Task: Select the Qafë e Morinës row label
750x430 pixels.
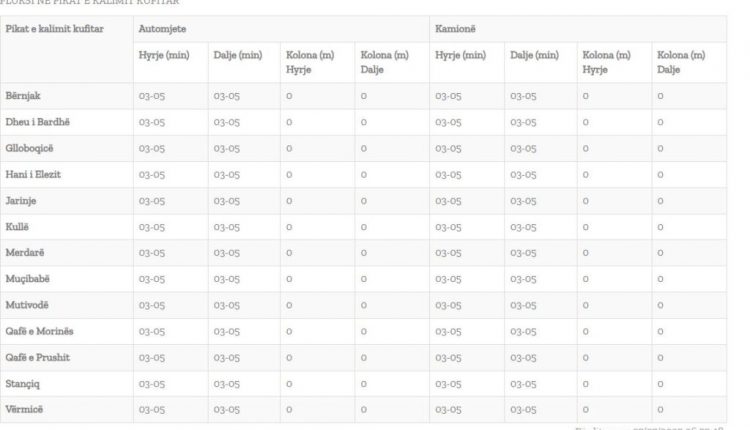Action: pyautogui.click(x=39, y=331)
